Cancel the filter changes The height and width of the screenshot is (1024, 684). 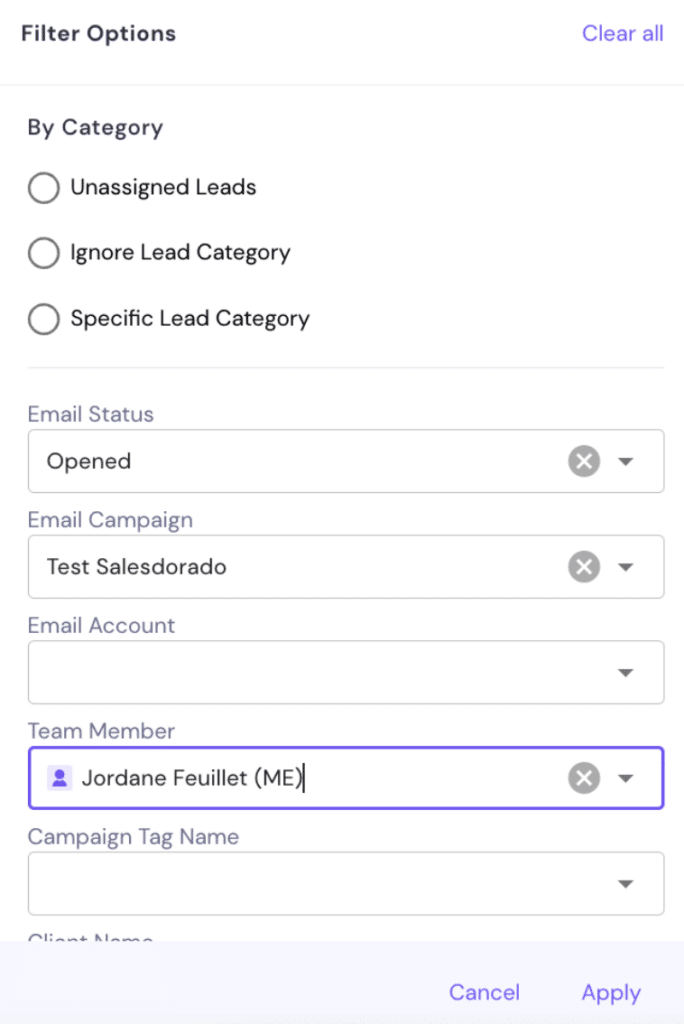[484, 992]
